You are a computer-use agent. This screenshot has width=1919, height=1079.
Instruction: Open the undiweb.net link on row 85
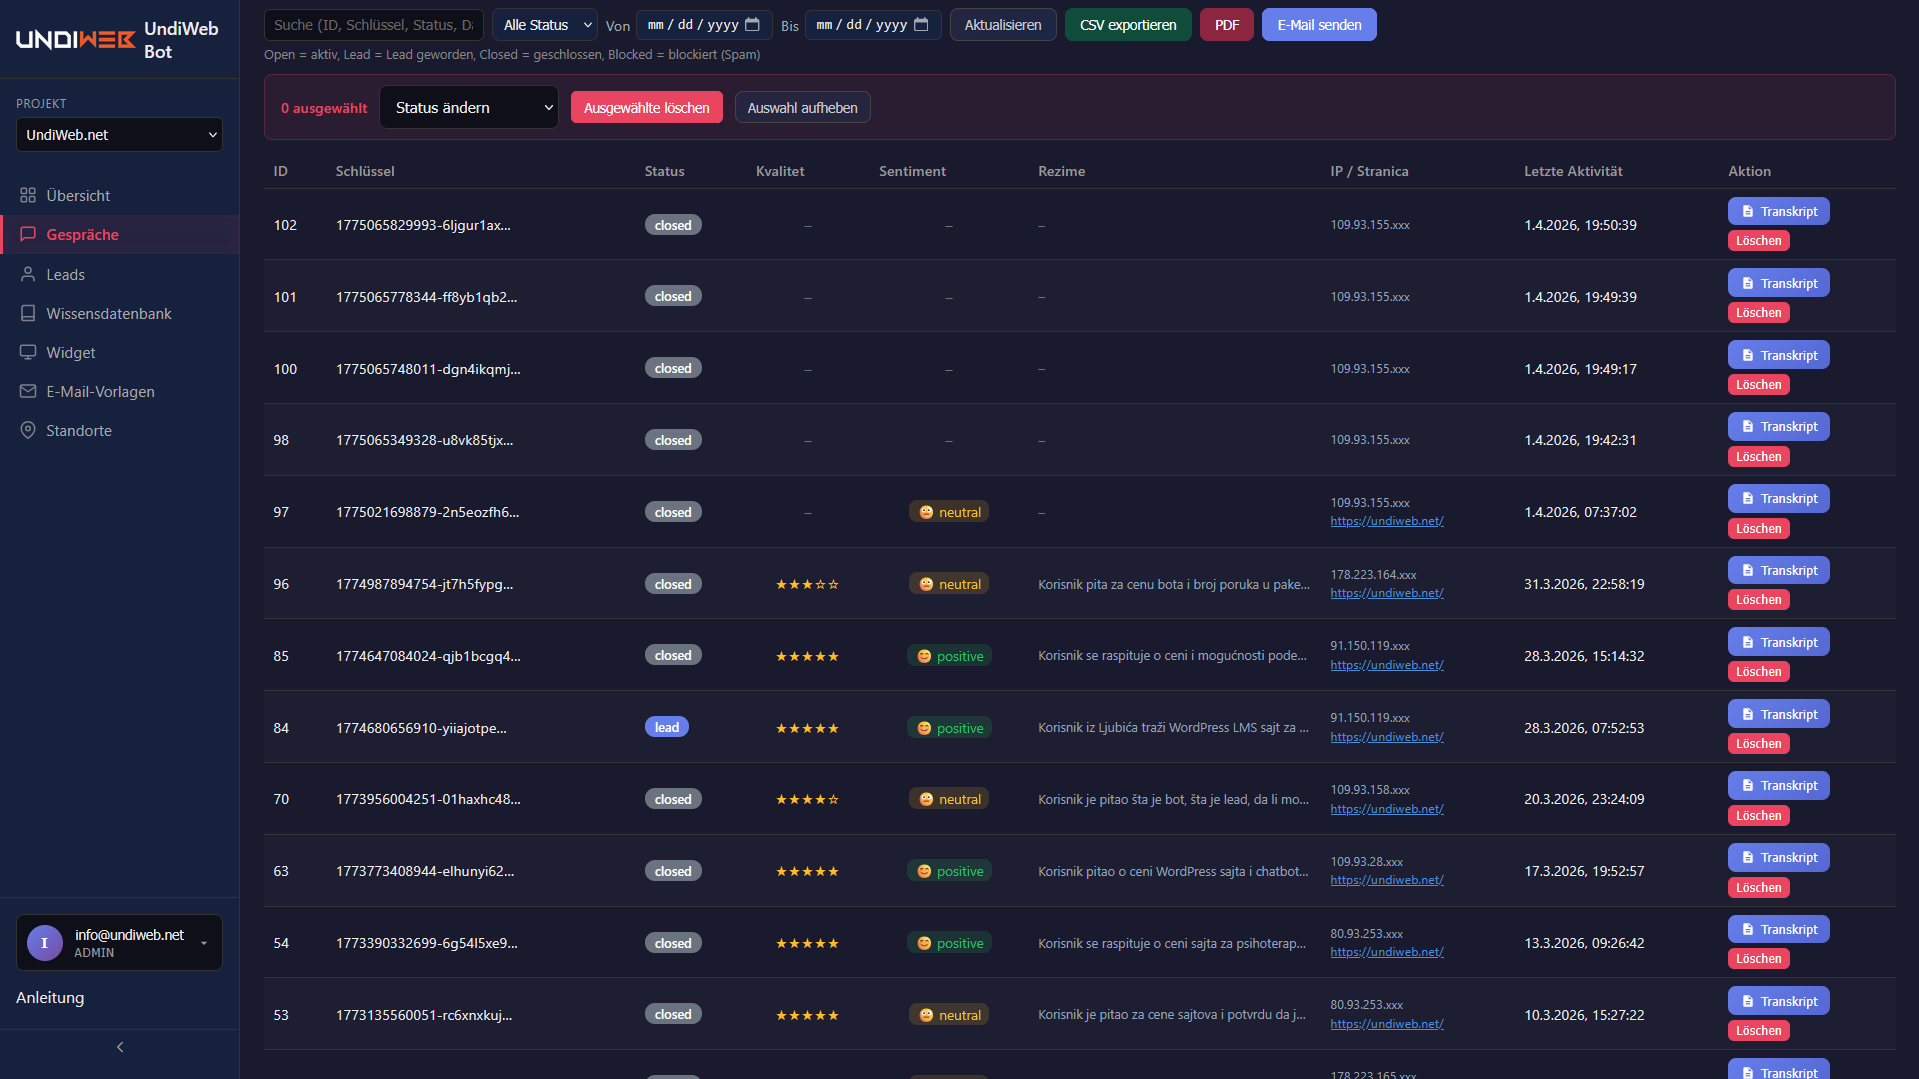tap(1386, 664)
